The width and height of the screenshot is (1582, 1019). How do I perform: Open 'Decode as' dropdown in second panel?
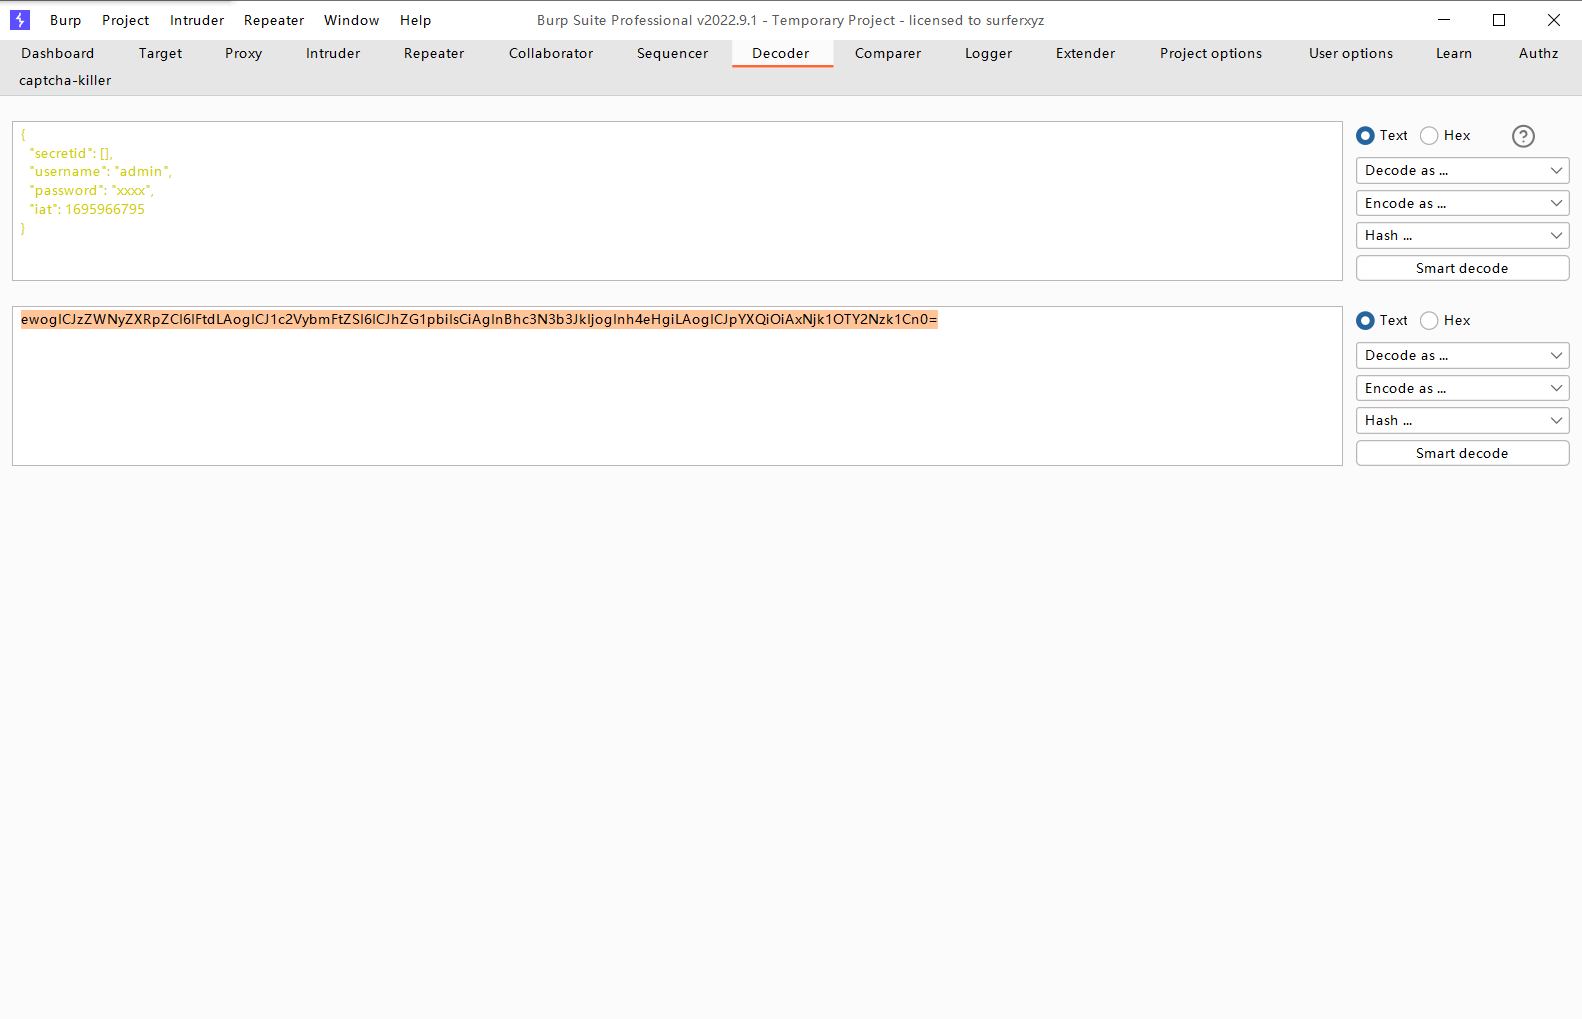[1462, 356]
